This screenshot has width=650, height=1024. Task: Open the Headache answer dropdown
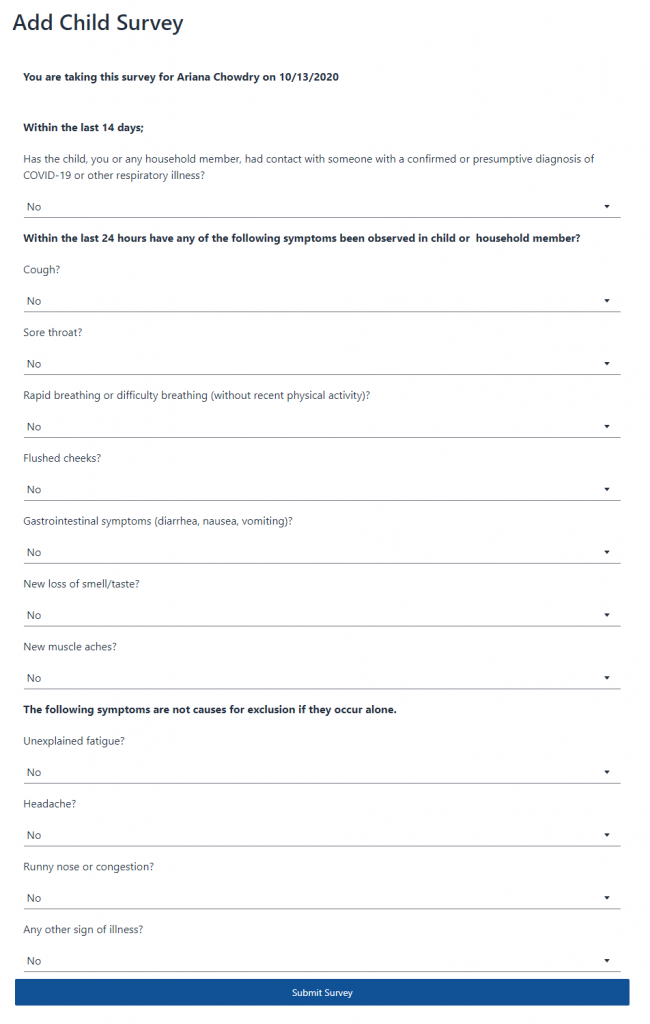tap(321, 835)
